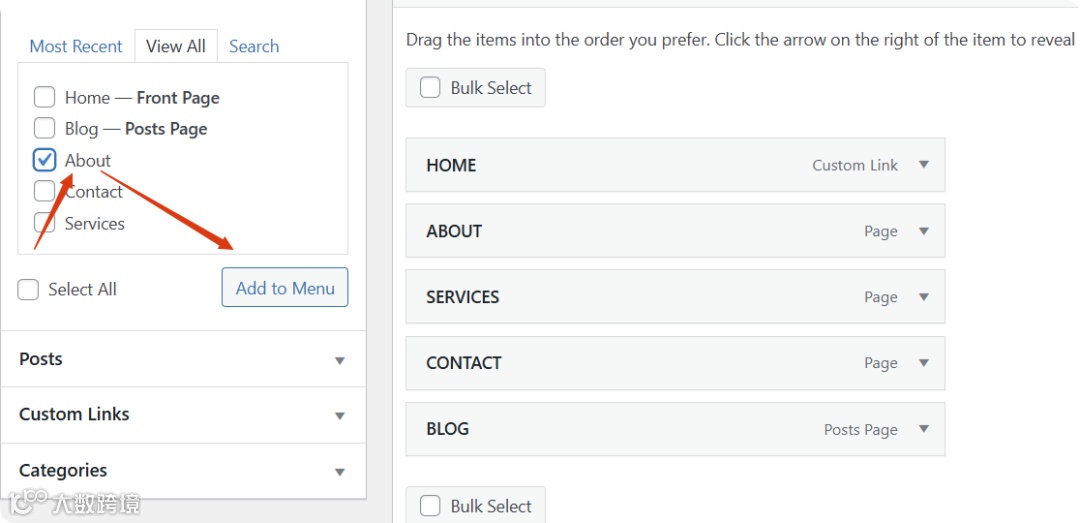Check the Home — Front Page checkbox
Image resolution: width=1080 pixels, height=523 pixels.
click(44, 97)
